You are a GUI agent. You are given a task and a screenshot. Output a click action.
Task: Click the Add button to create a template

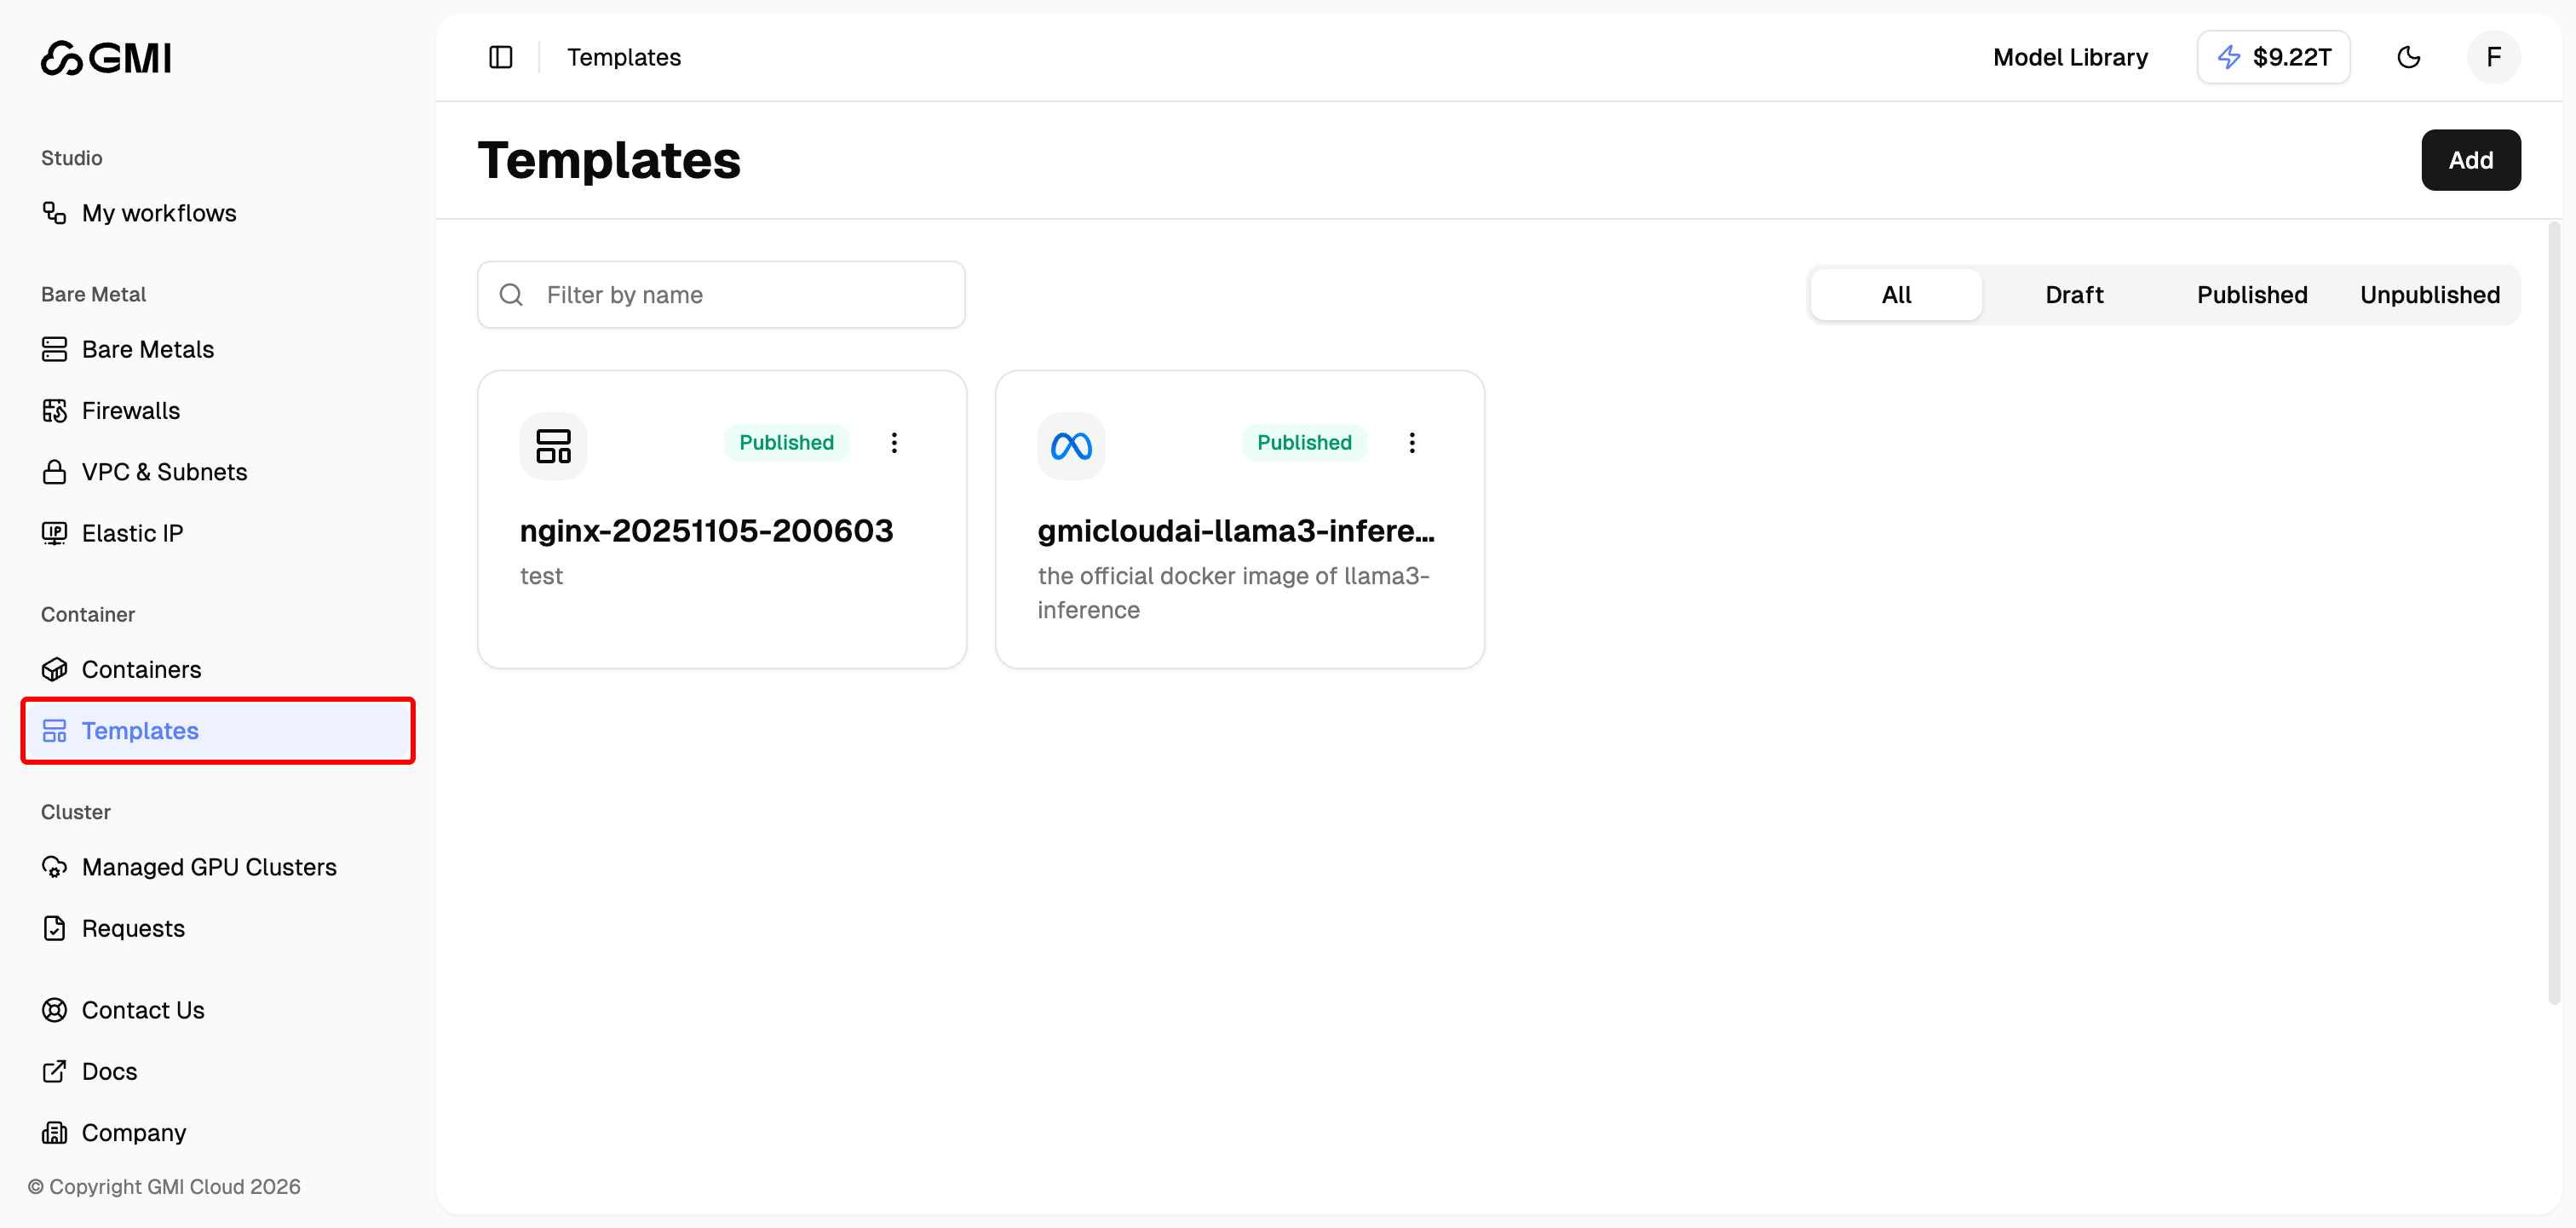(2471, 160)
